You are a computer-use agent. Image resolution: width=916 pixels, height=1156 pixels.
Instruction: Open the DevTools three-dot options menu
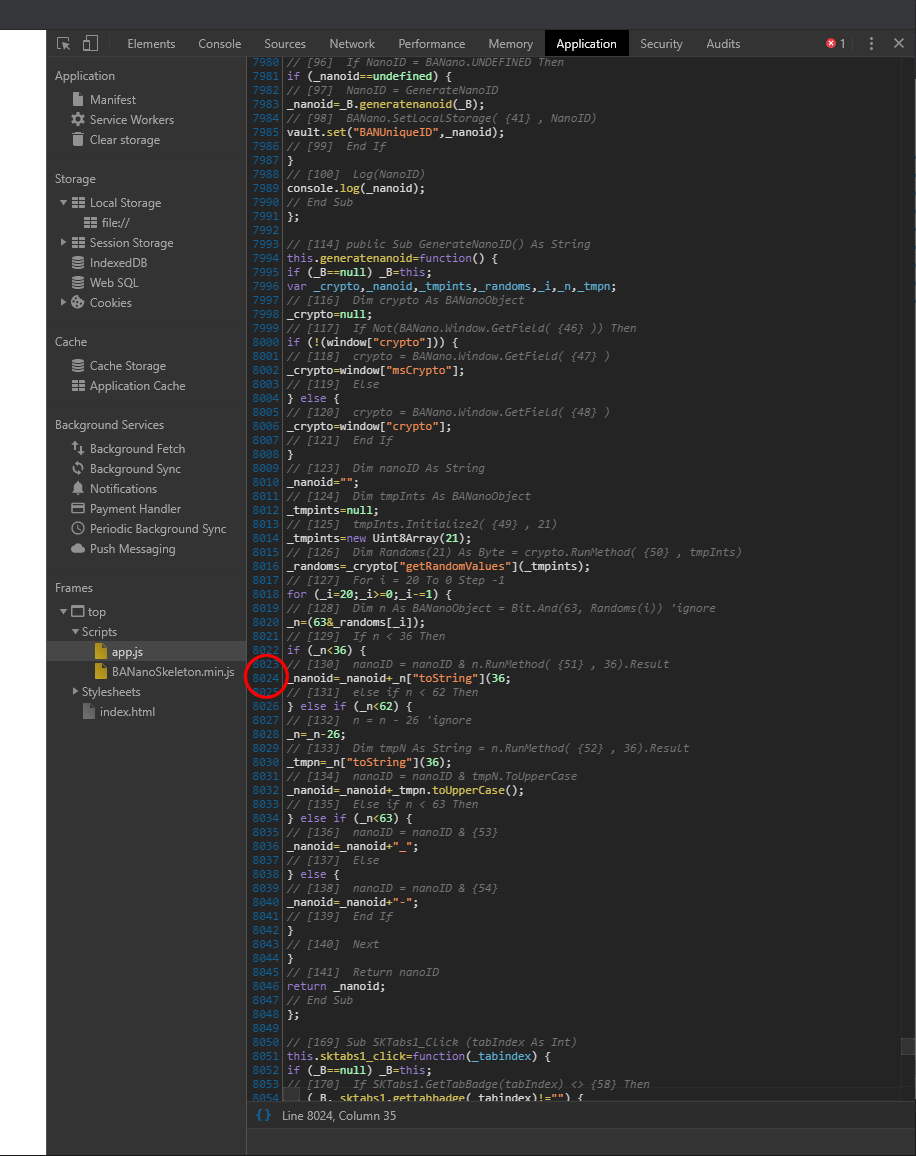(x=873, y=43)
